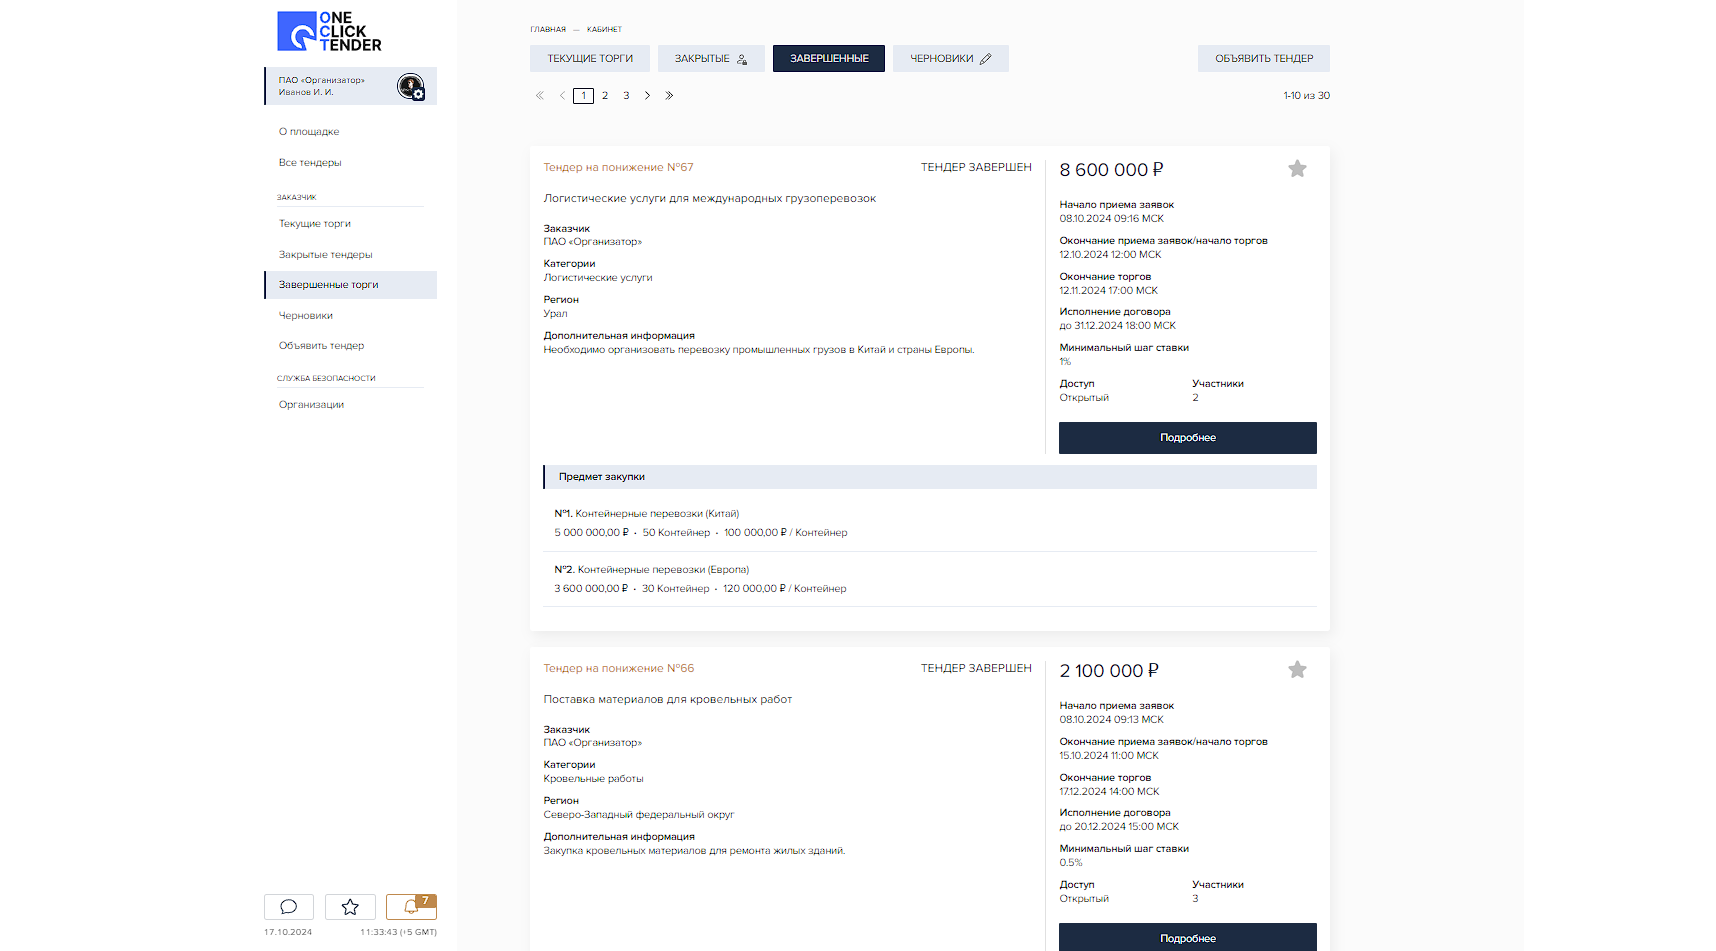This screenshot has width=1716, height=951.
Task: Switch to Закрытые tab
Action: click(710, 59)
